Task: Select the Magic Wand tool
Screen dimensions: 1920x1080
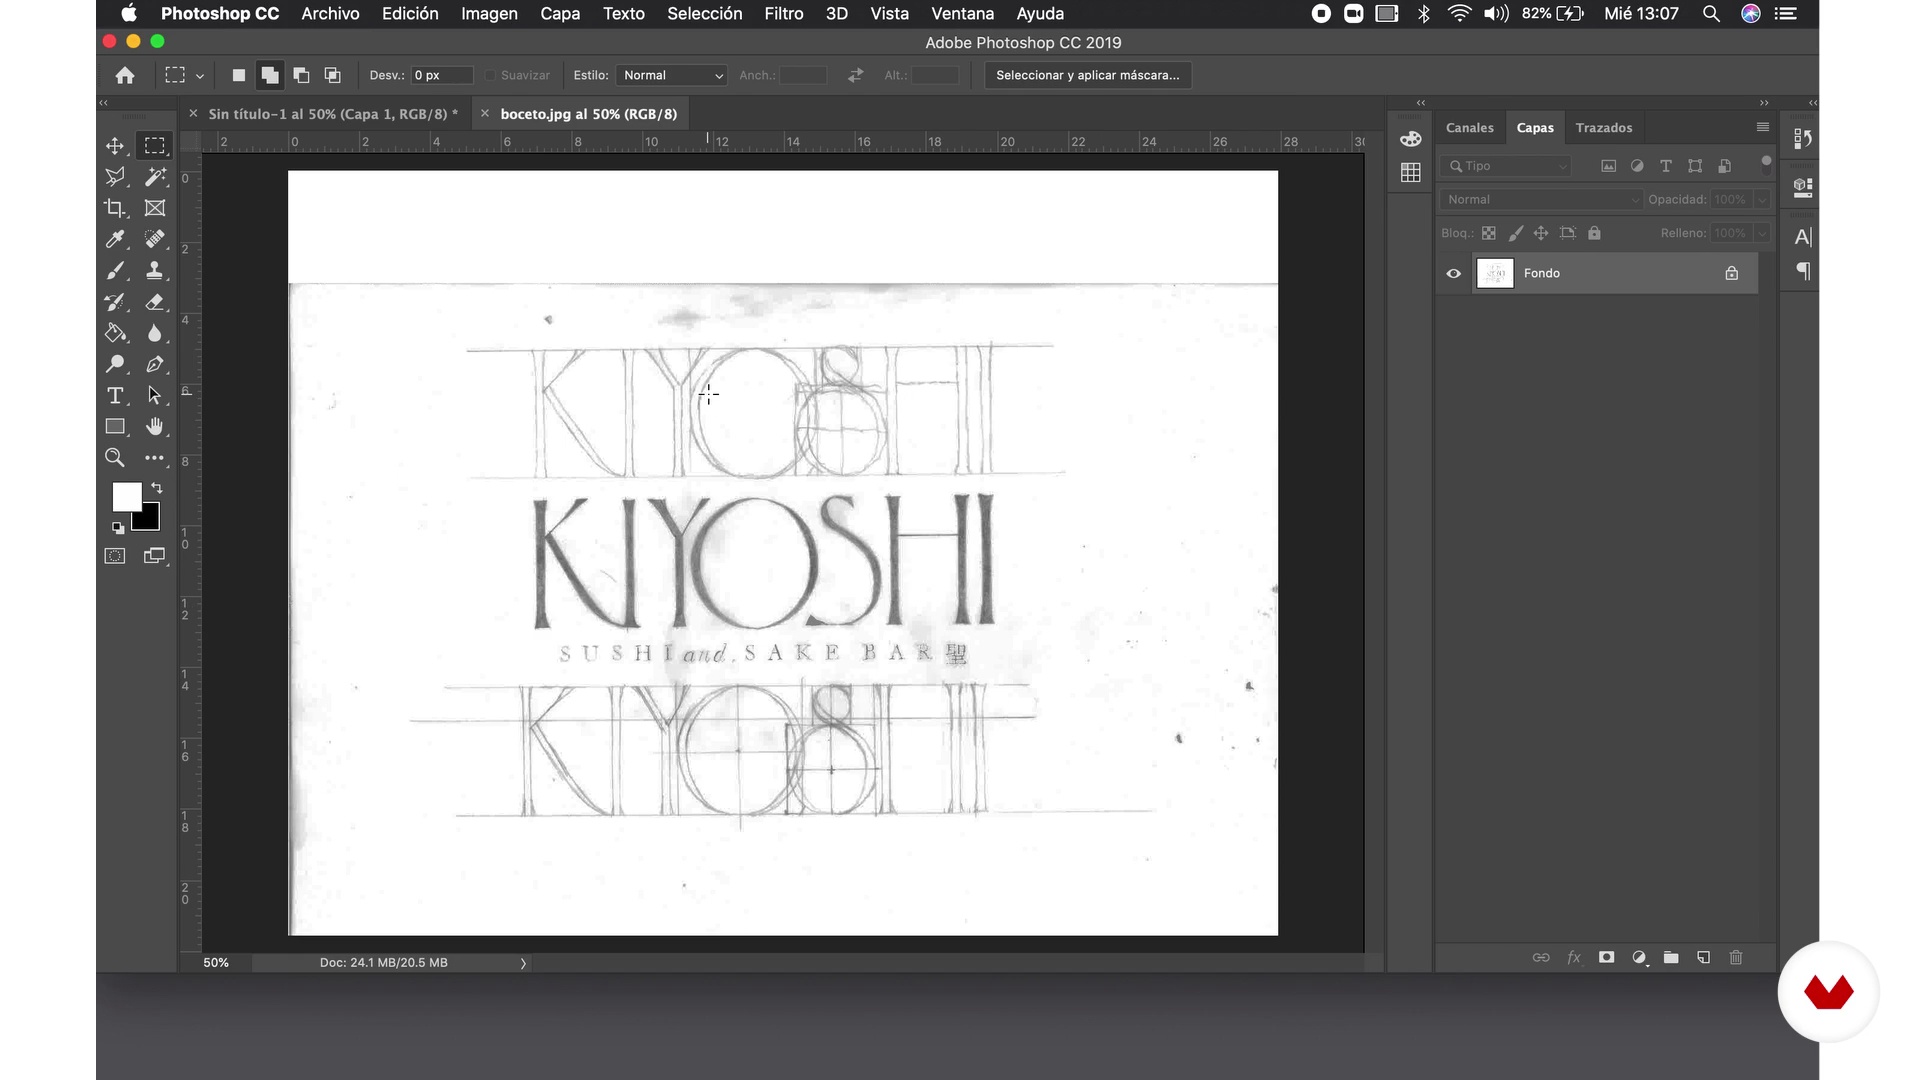Action: coord(154,177)
